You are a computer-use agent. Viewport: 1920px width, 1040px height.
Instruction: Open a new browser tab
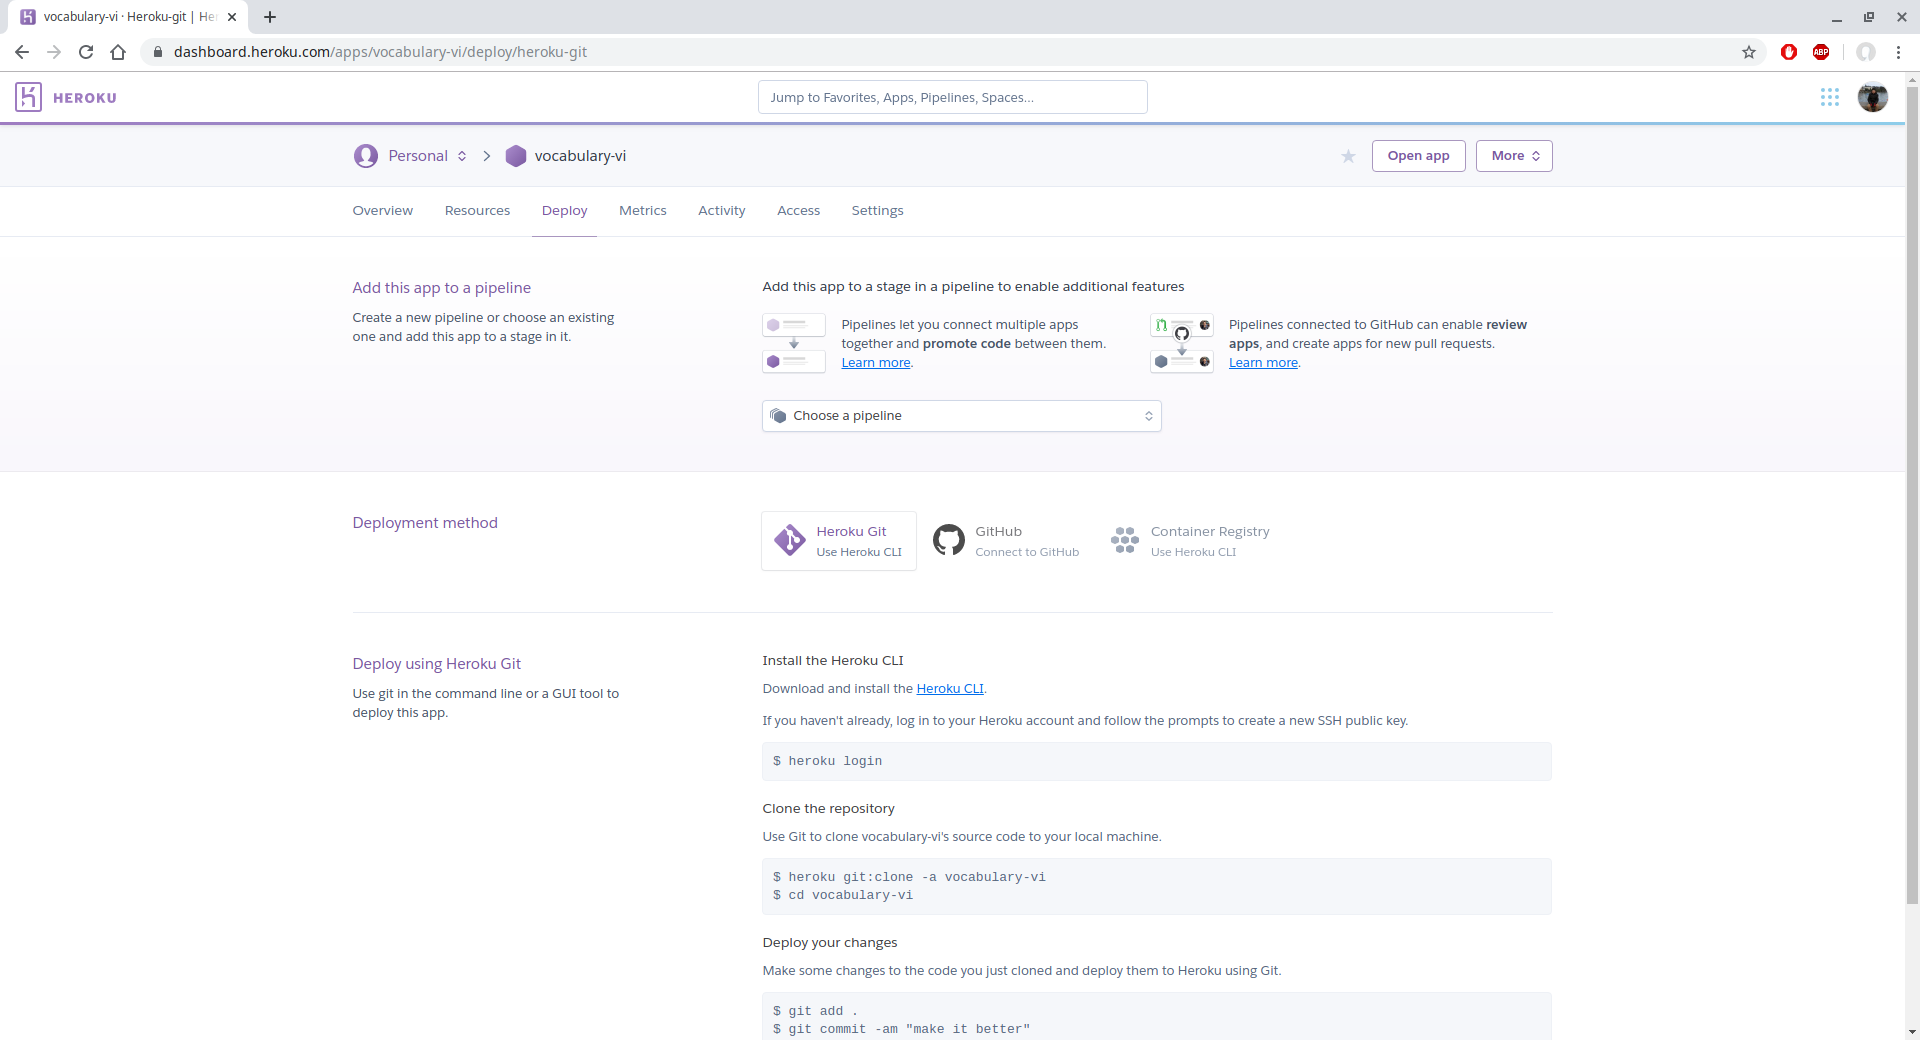click(x=270, y=17)
